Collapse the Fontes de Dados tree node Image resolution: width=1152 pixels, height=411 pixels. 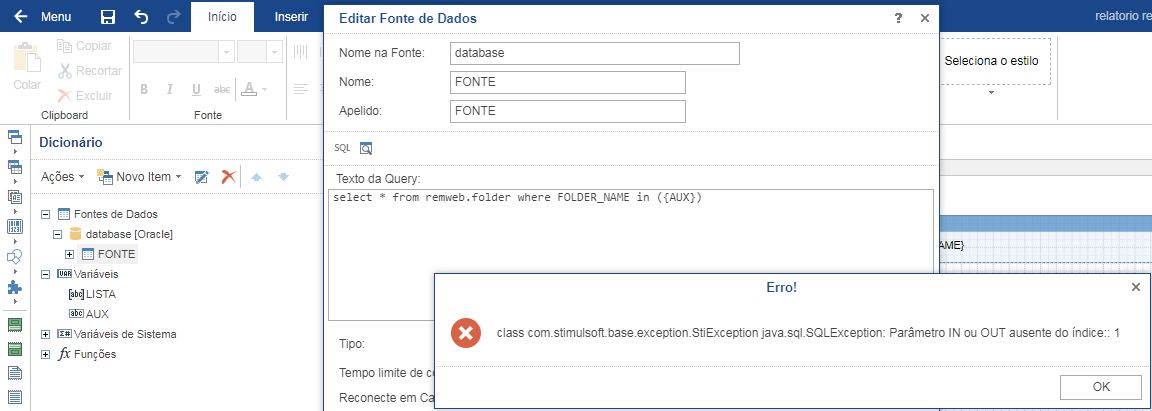click(46, 215)
